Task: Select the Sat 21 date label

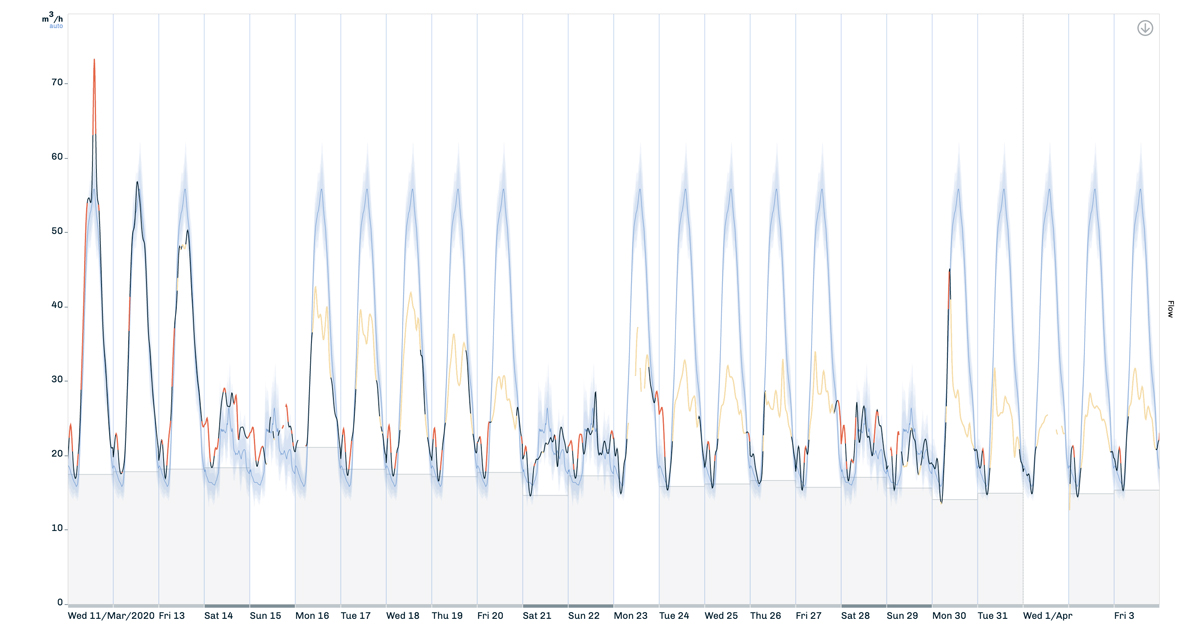Action: coord(537,616)
